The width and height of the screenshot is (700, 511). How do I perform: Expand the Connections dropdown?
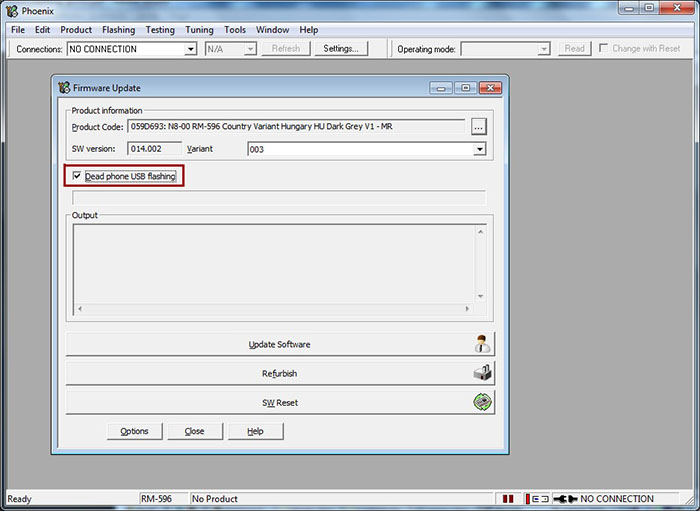191,49
